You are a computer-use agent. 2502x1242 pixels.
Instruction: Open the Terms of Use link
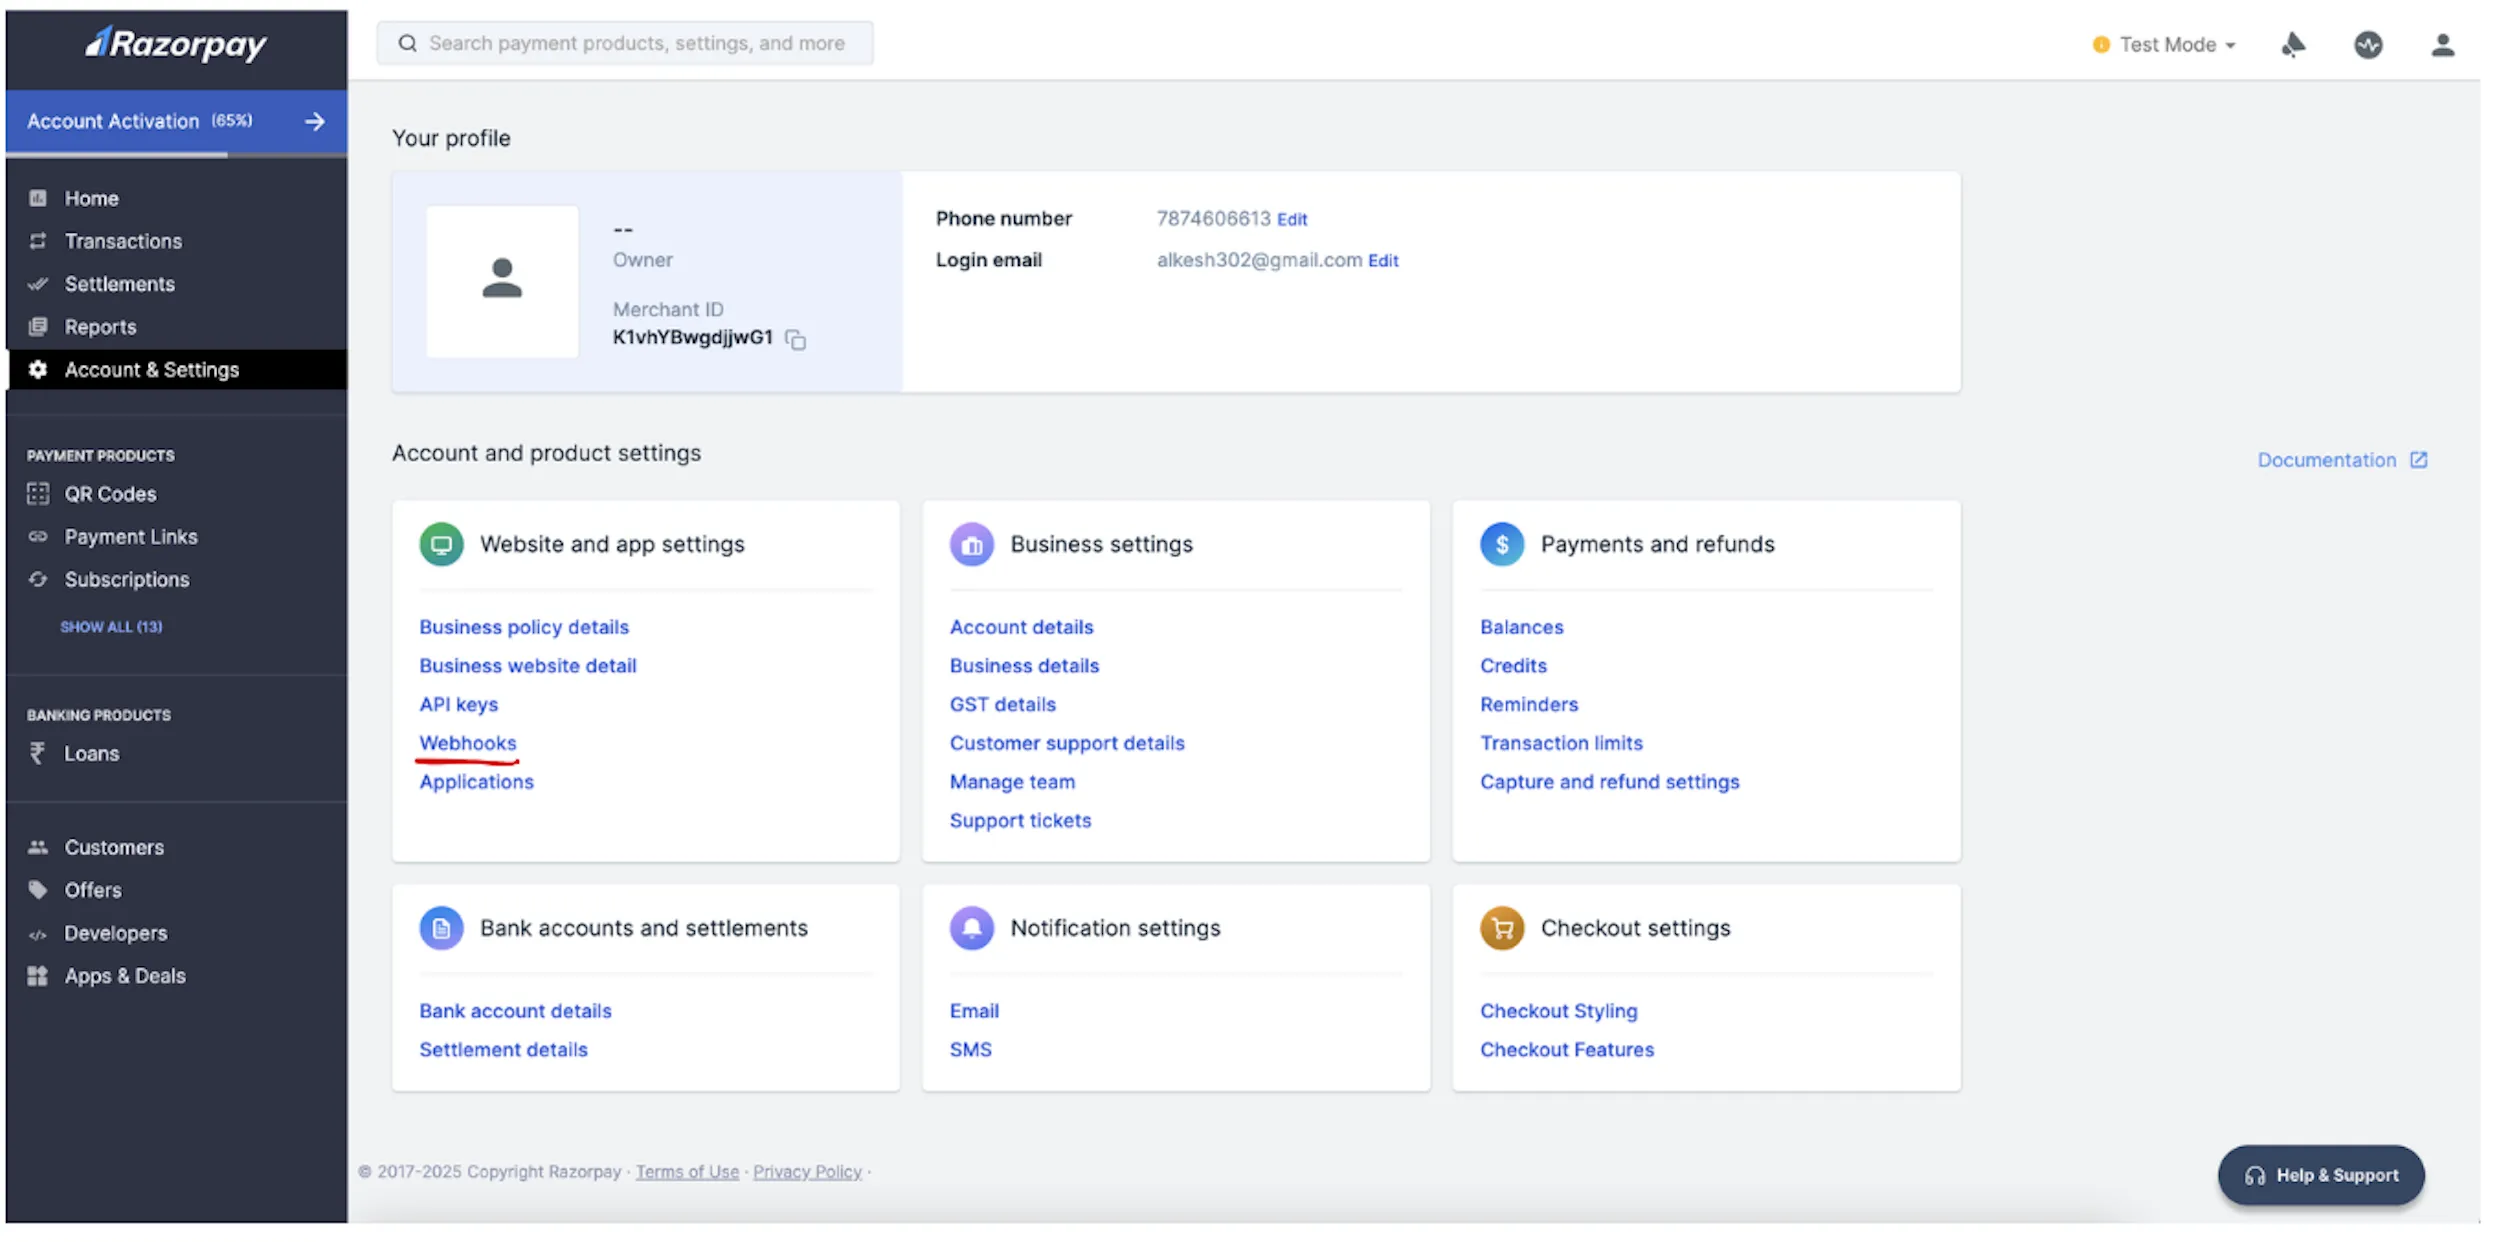(688, 1172)
